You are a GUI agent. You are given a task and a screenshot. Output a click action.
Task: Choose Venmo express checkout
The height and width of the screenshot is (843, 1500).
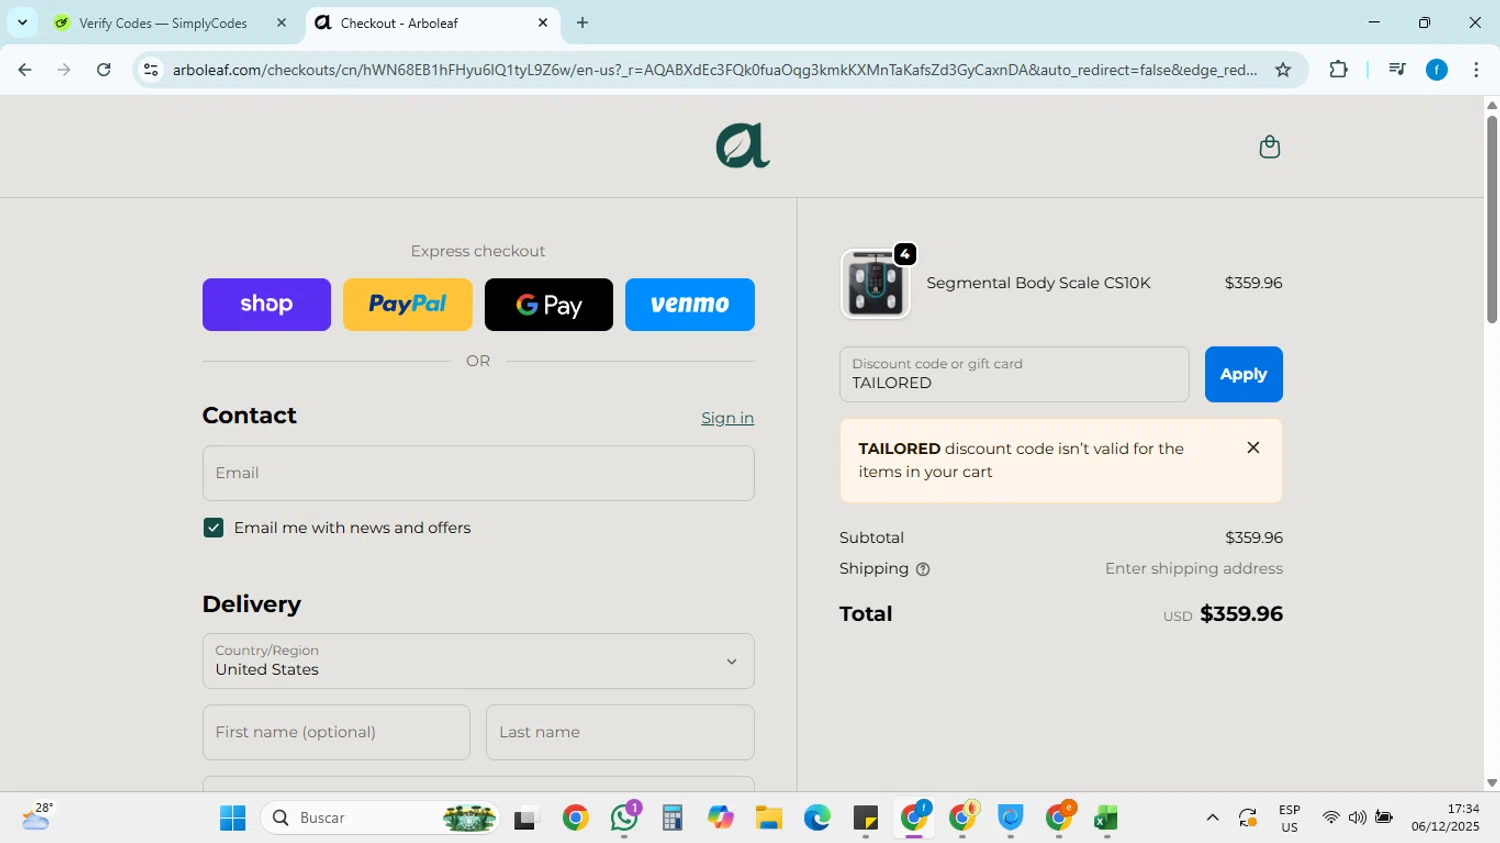coord(690,304)
